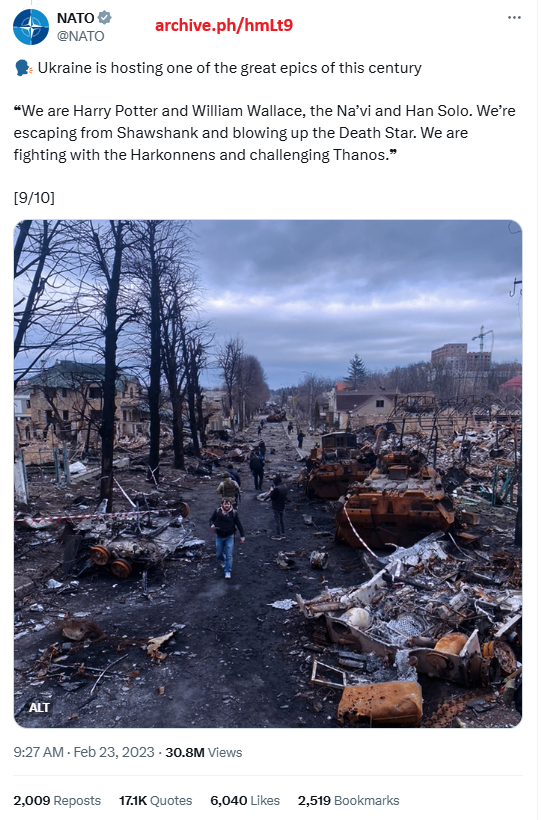Open the 9:27 AM Feb 23, 2023 timestamp
The image size is (541, 820).
coord(84,753)
